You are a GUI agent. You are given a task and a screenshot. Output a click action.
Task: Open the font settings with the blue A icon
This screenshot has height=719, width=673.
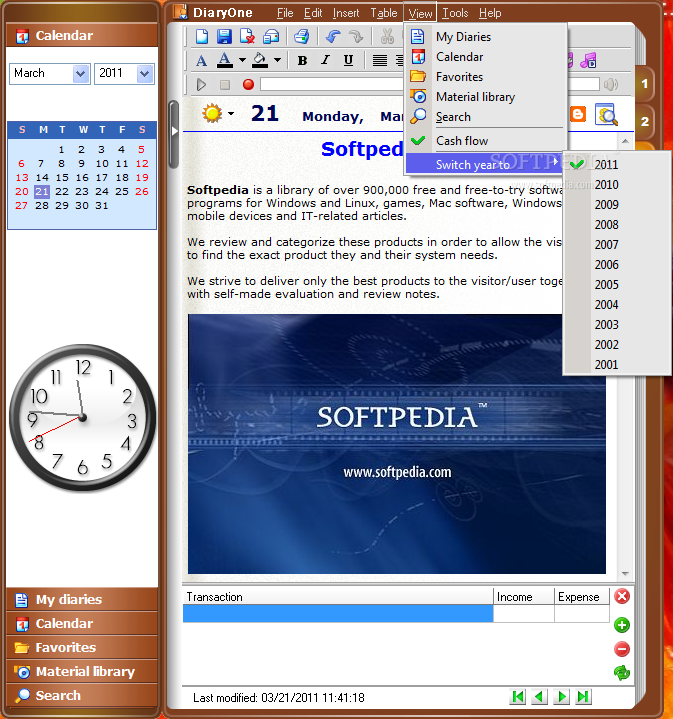pyautogui.click(x=201, y=61)
